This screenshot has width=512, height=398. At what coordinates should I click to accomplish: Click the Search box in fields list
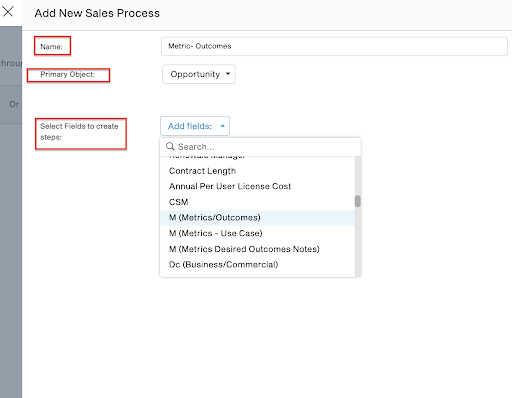click(261, 147)
